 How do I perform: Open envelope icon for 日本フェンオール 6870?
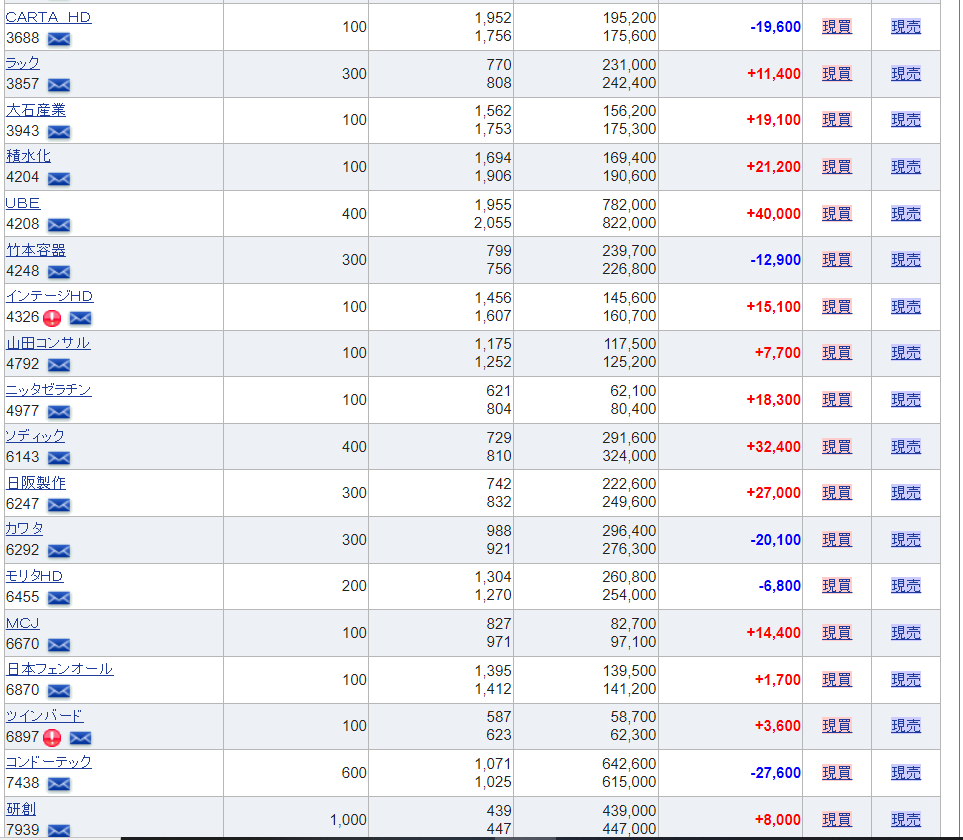pyautogui.click(x=59, y=691)
